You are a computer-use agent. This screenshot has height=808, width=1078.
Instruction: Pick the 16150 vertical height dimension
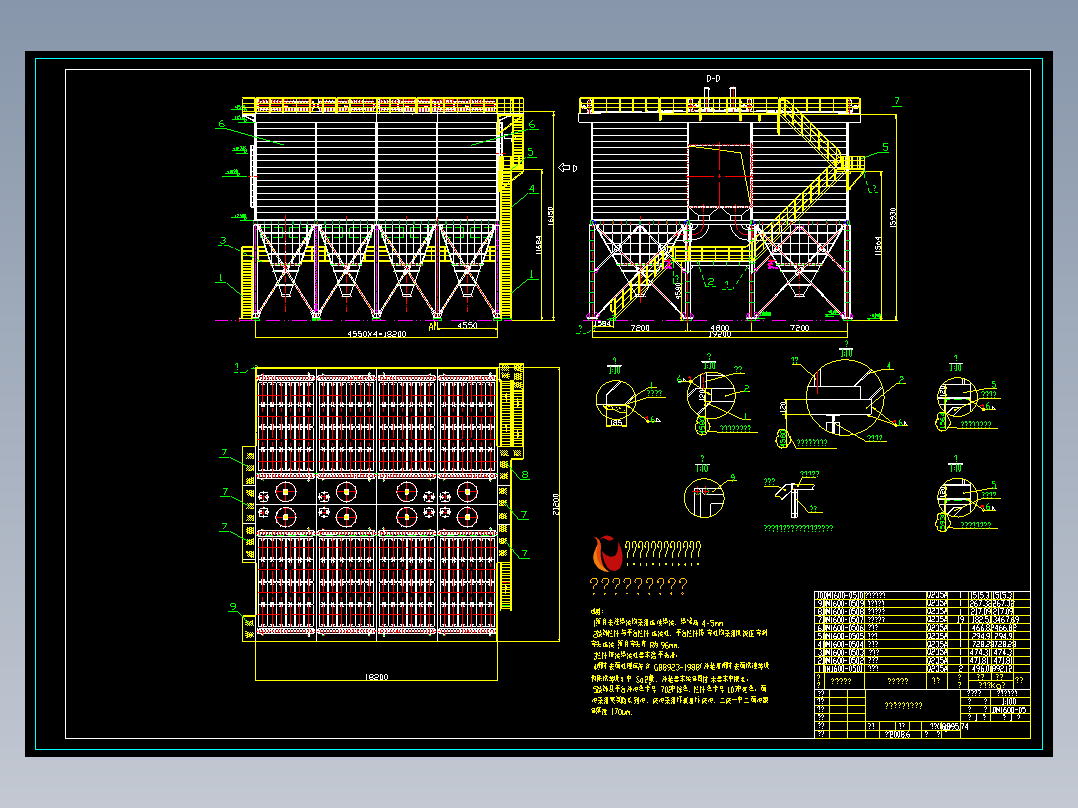550,215
